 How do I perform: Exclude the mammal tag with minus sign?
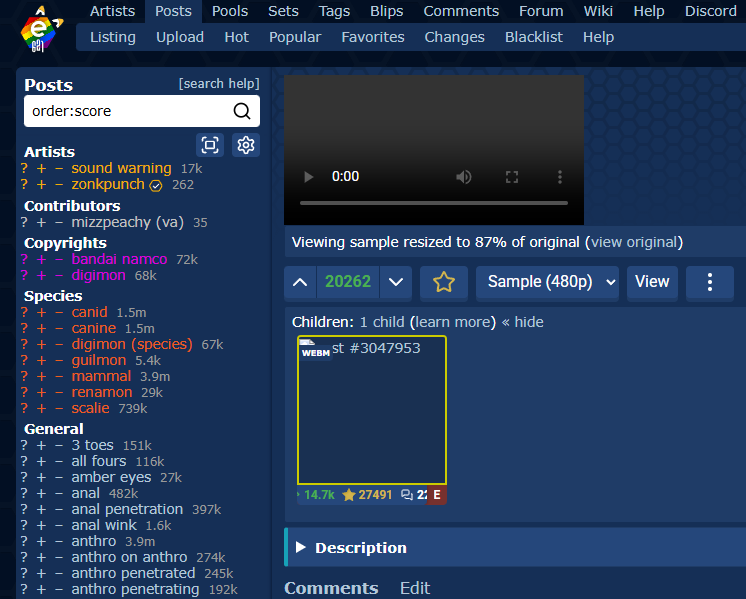(59, 376)
